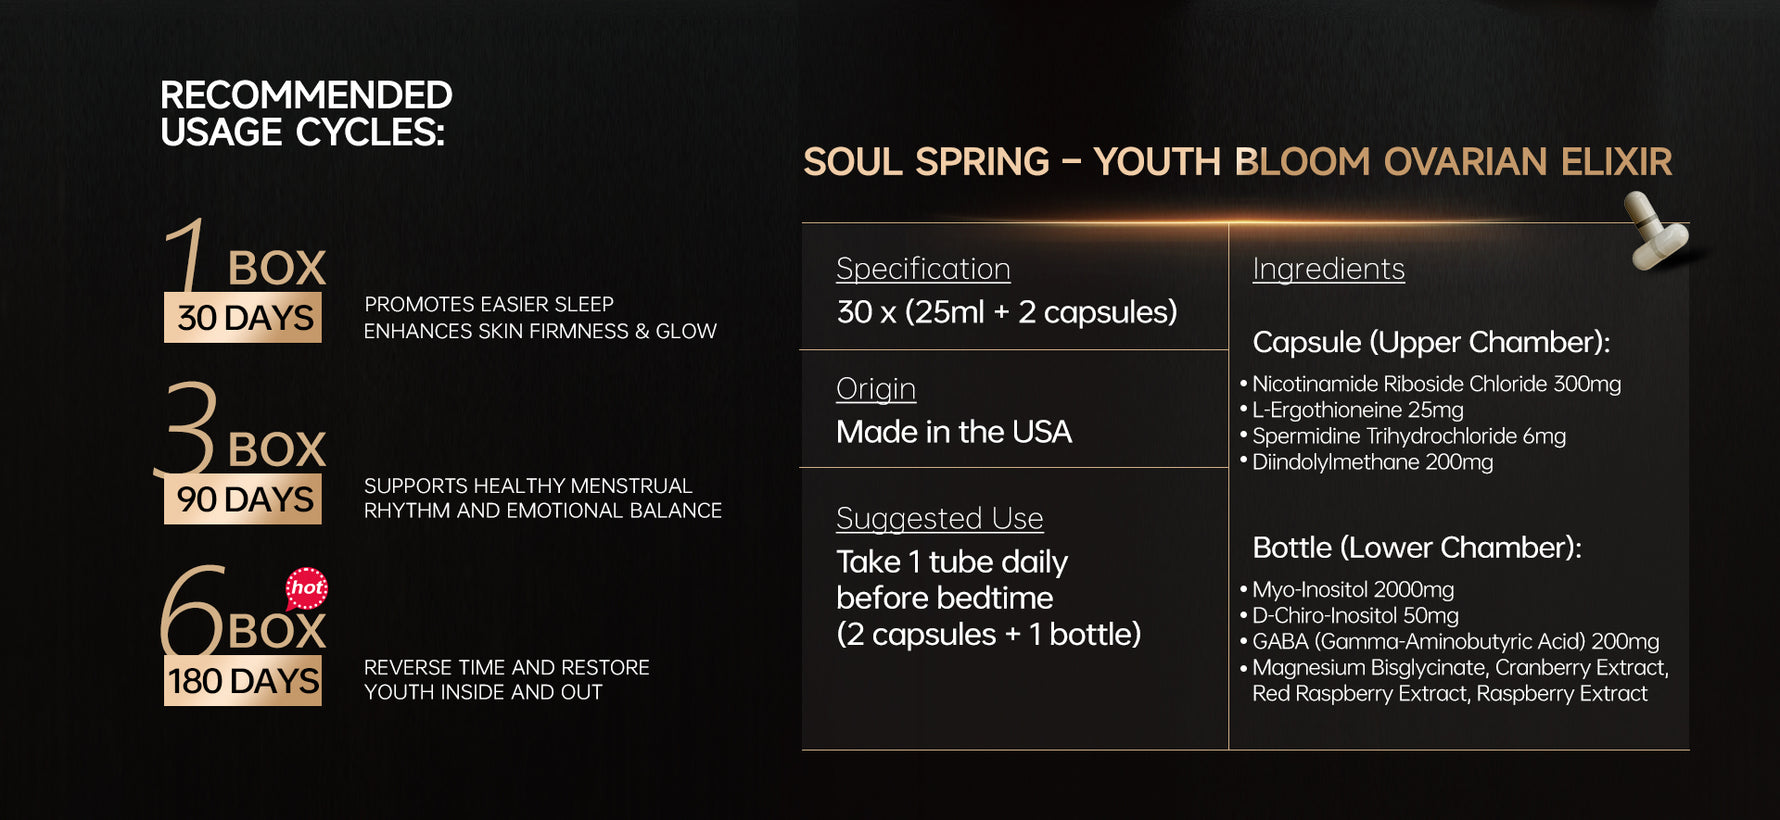Open the underlined Suggested Use heading
1780x820 pixels.
click(x=940, y=519)
